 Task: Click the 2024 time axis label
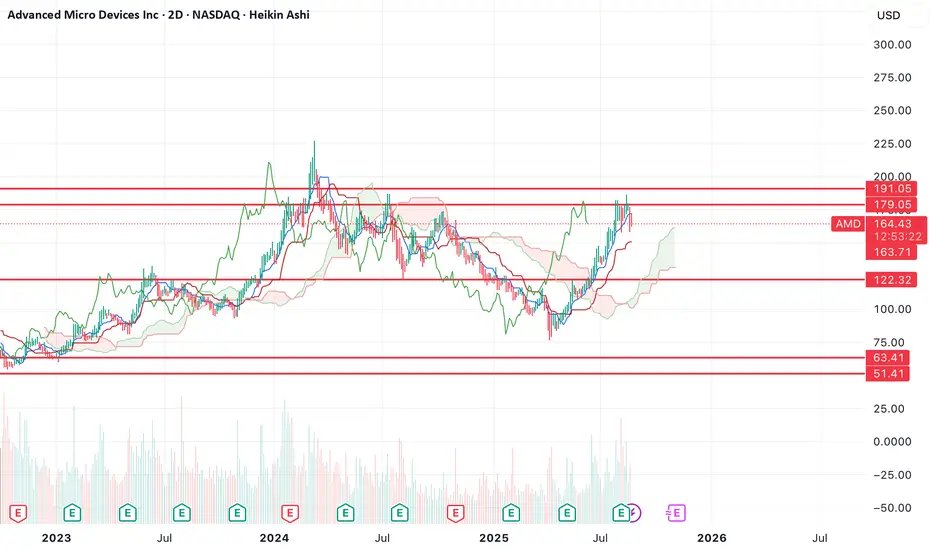point(274,538)
